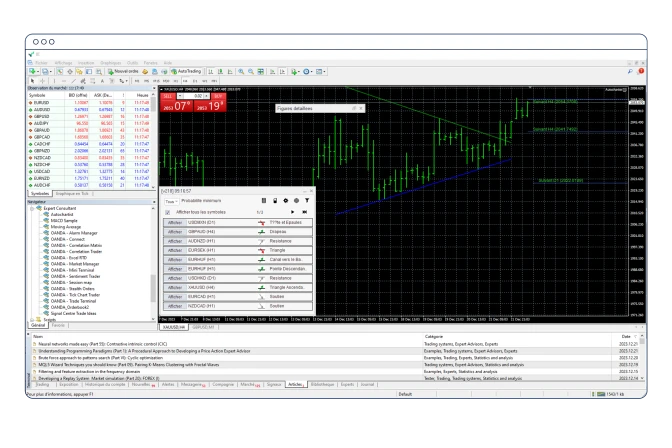Select USDCAD row in market watch
Viewport: 672px width, 448px height.
89,171
